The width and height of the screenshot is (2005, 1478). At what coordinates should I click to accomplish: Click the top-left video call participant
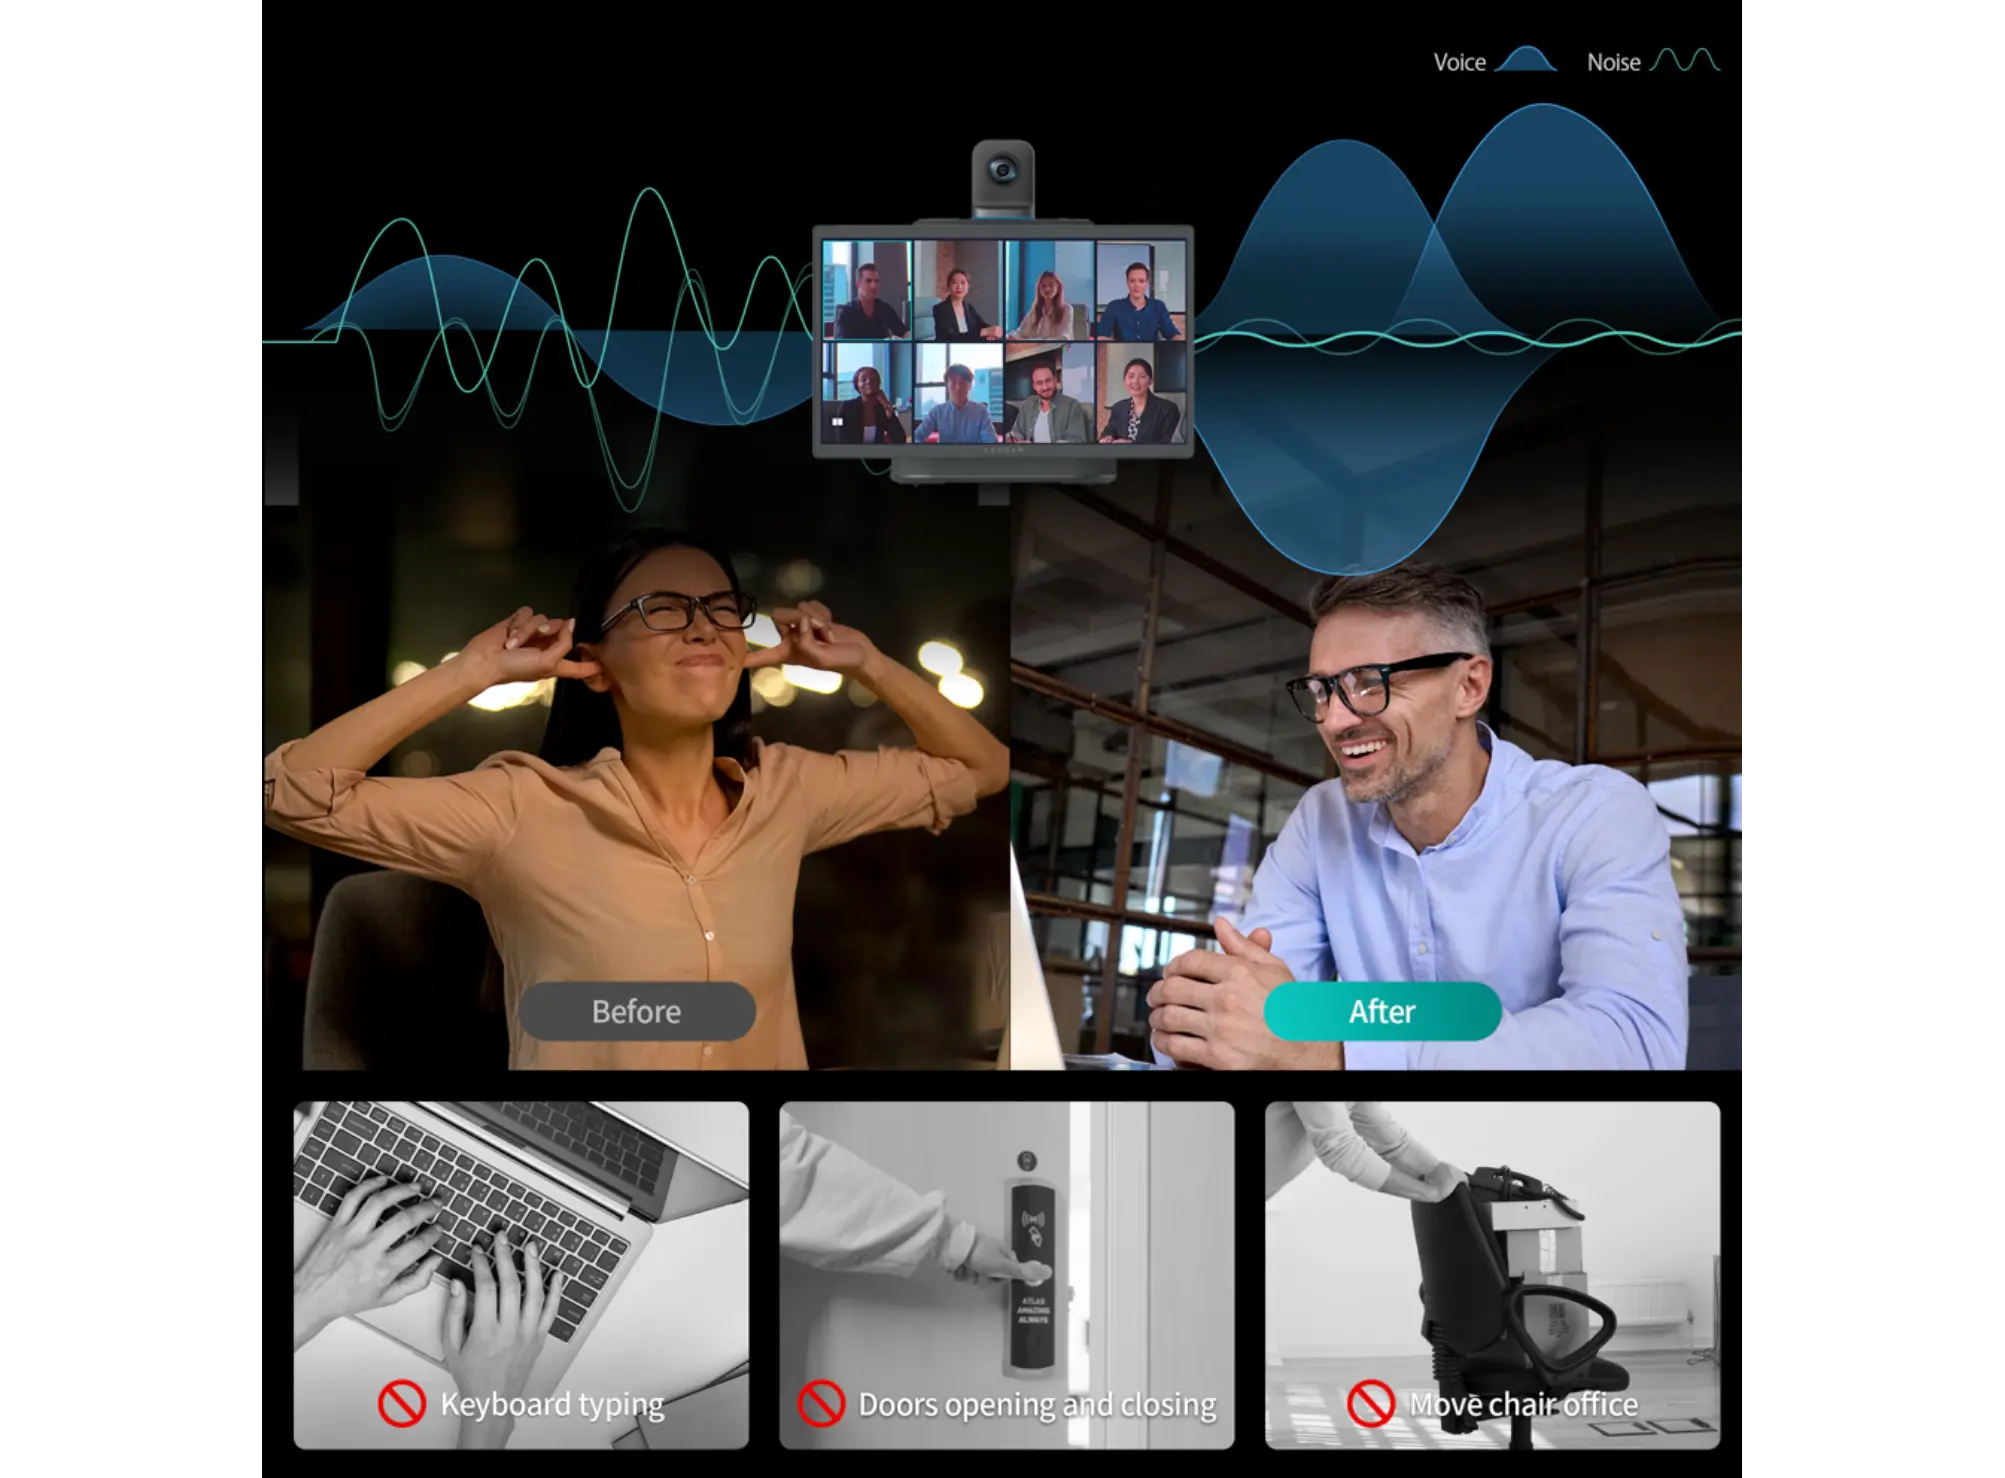[x=867, y=290]
